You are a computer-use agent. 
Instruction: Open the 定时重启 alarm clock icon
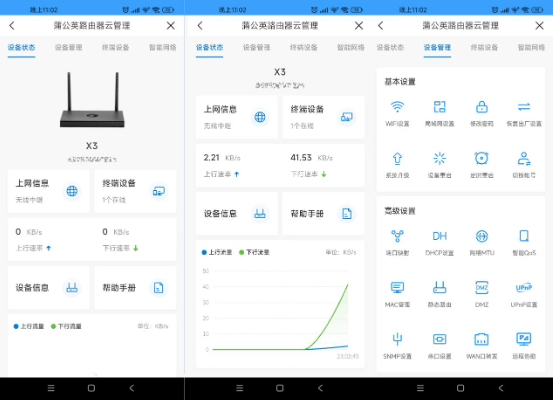[482, 158]
